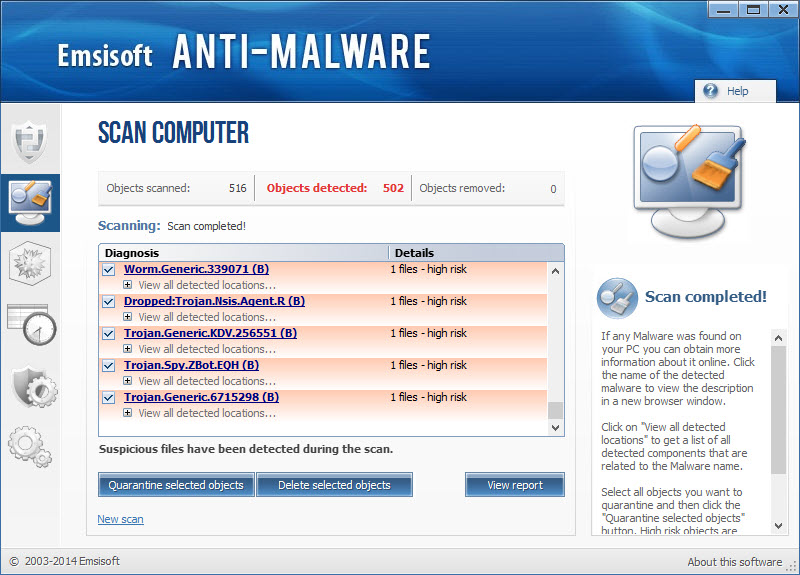Click the View report button
Screen dimensions: 800x575
click(x=515, y=485)
